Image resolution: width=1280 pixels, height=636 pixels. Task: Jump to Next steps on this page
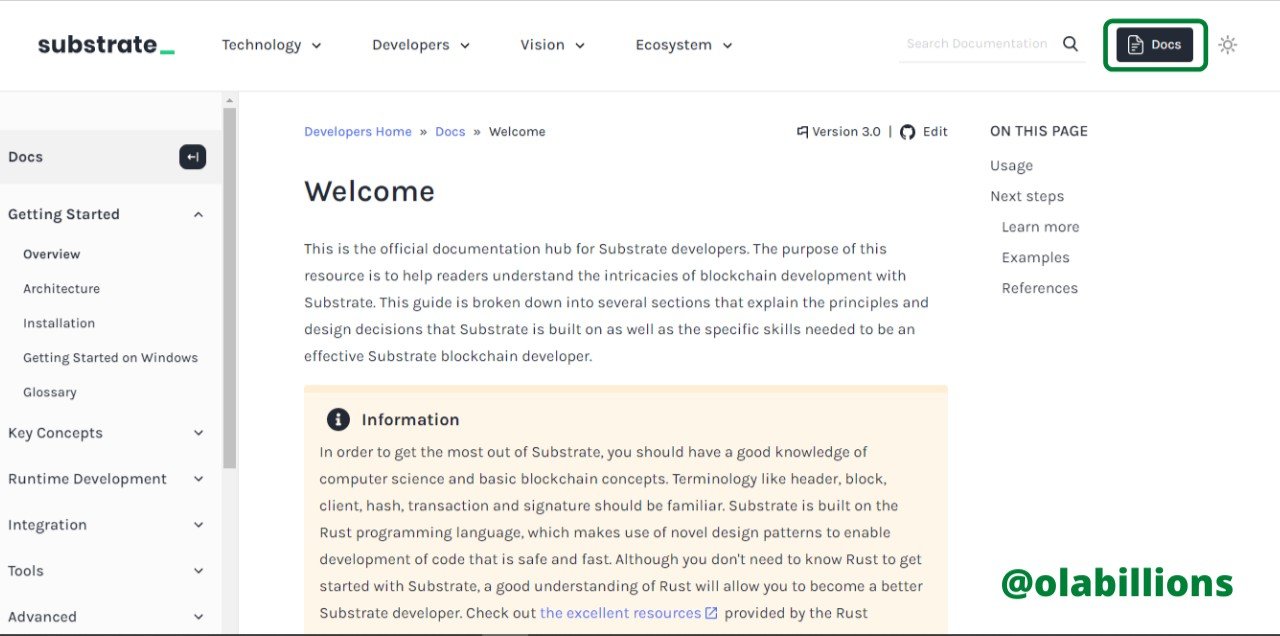coord(1027,197)
